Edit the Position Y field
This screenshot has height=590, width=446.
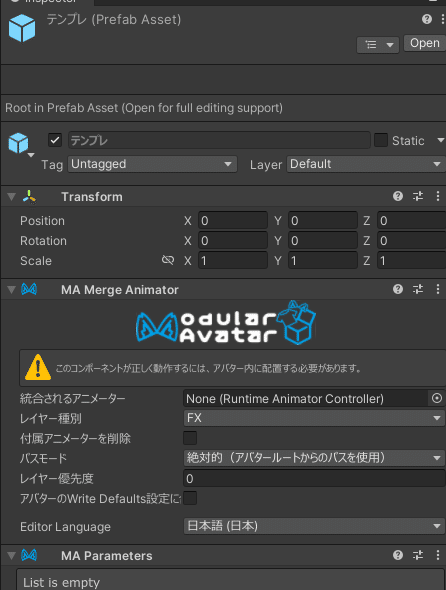point(323,220)
